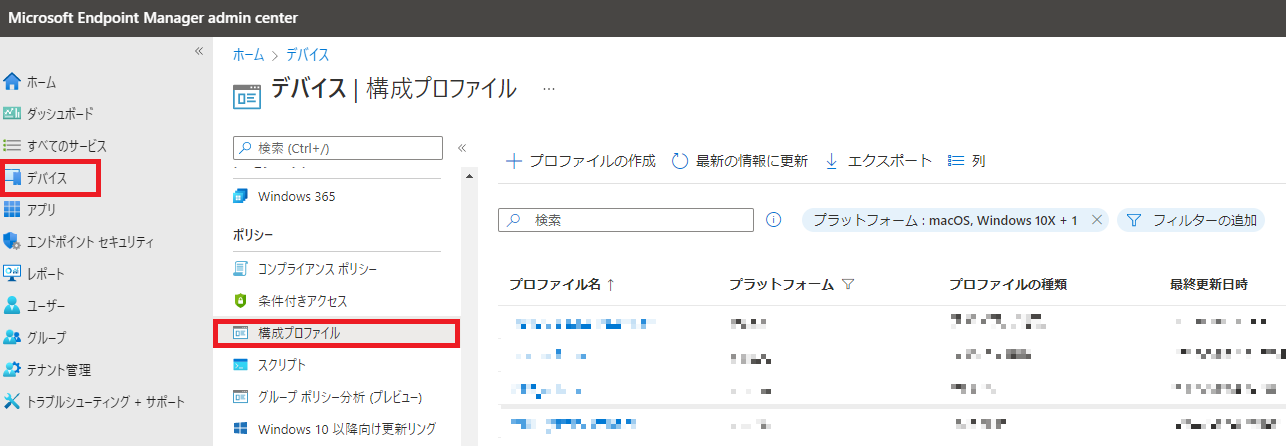Focus the profile list 検索 field

626,220
